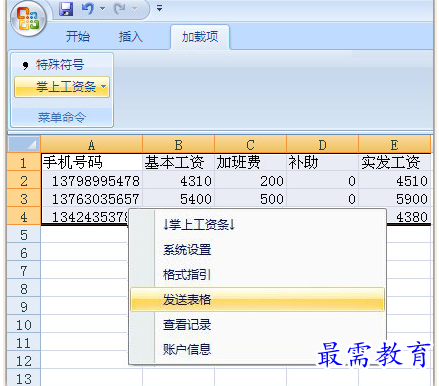Open Customize Quick Access Toolbar dropdown
Image resolution: width=439 pixels, height=386 pixels.
159,8
